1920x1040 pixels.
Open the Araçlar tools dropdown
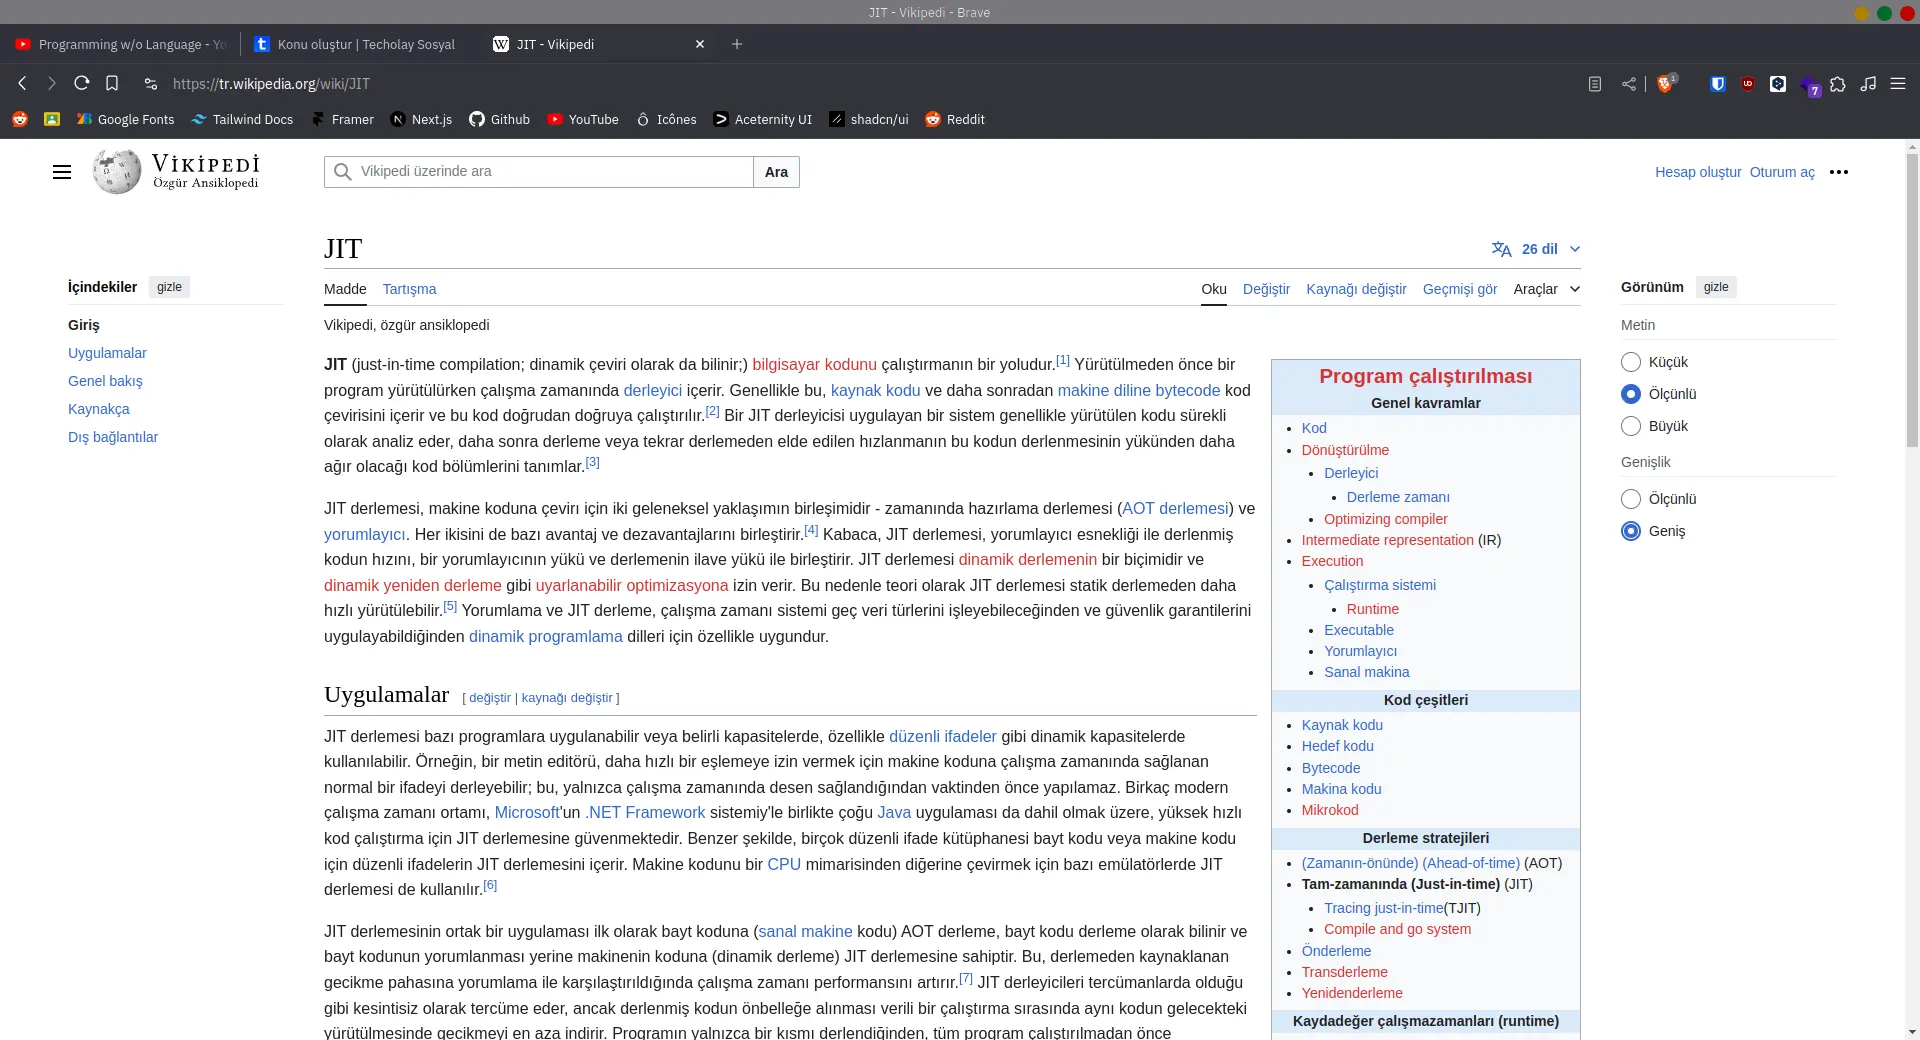tap(1547, 289)
